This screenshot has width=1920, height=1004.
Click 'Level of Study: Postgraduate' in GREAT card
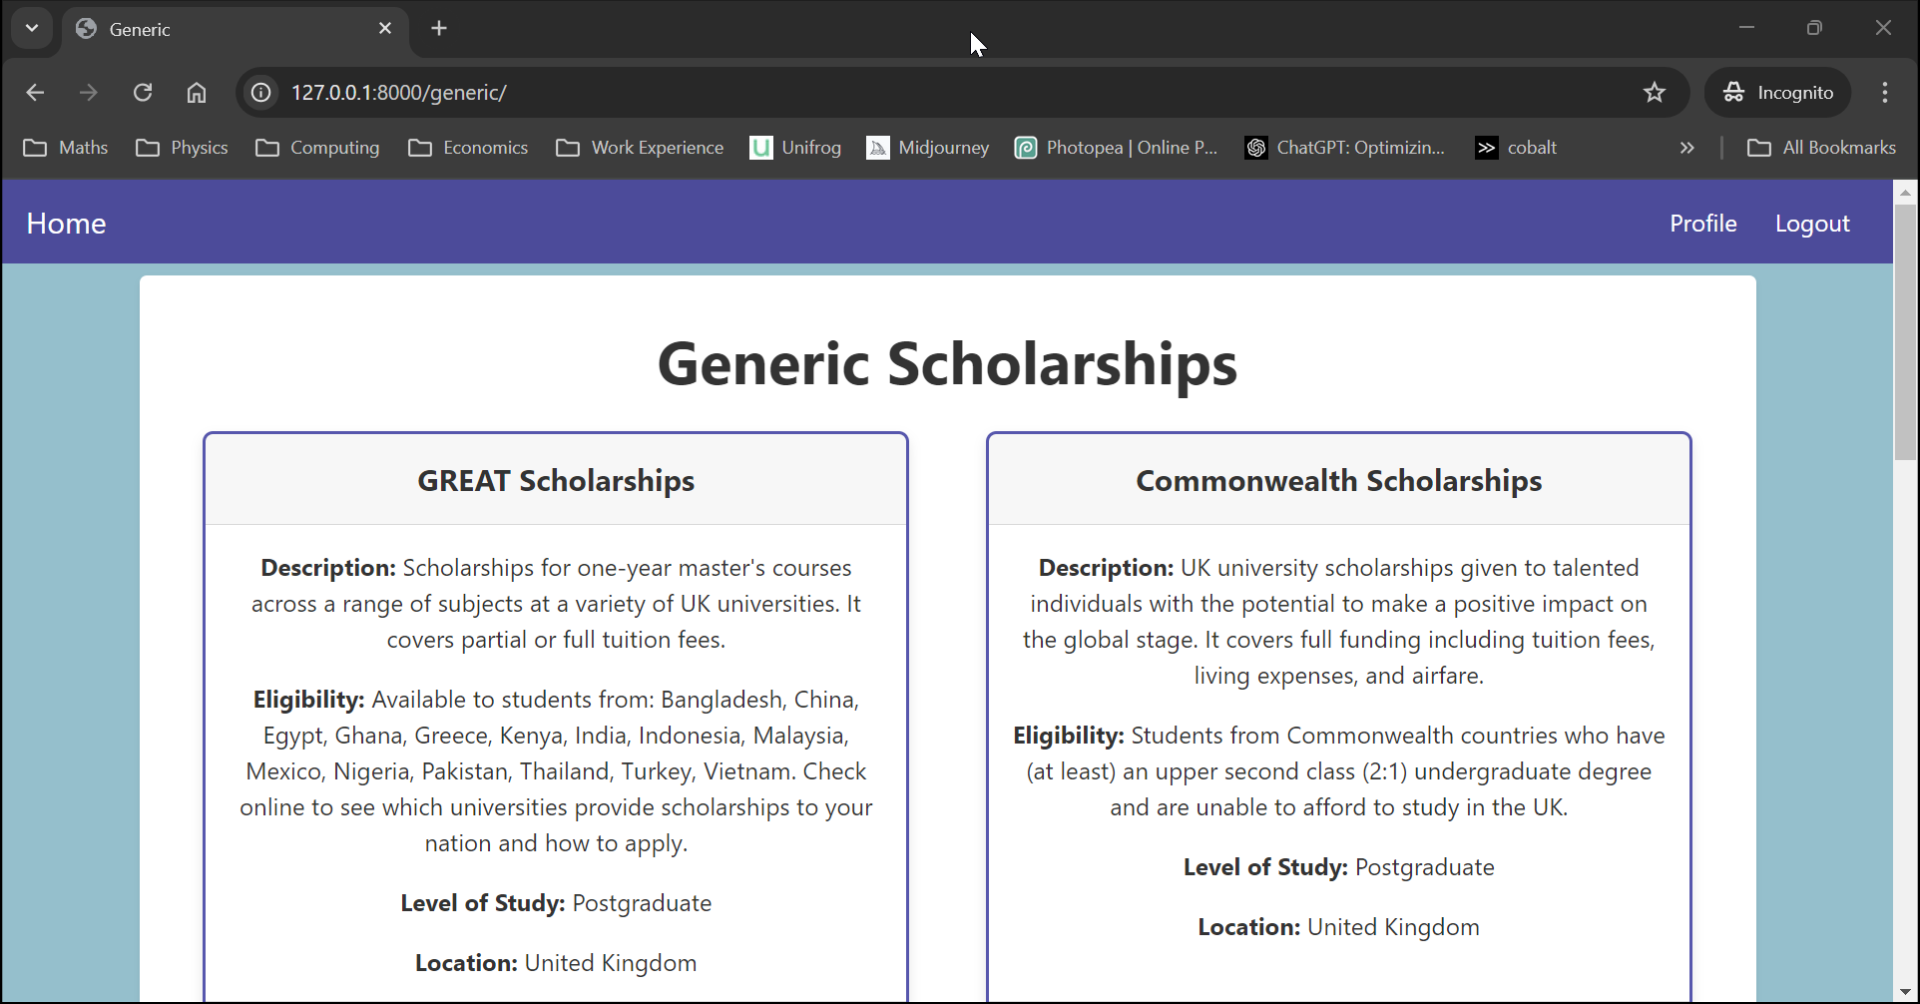click(556, 903)
